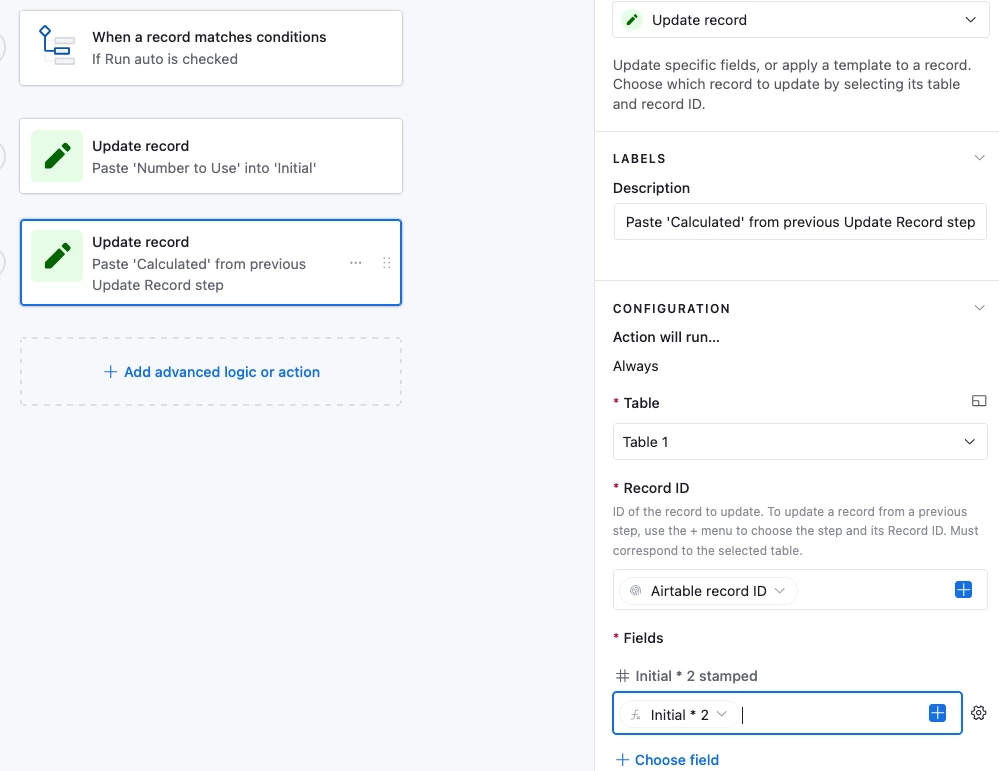Click the plus button in Initial * 2 field
The height and width of the screenshot is (771, 999).
(x=937, y=713)
